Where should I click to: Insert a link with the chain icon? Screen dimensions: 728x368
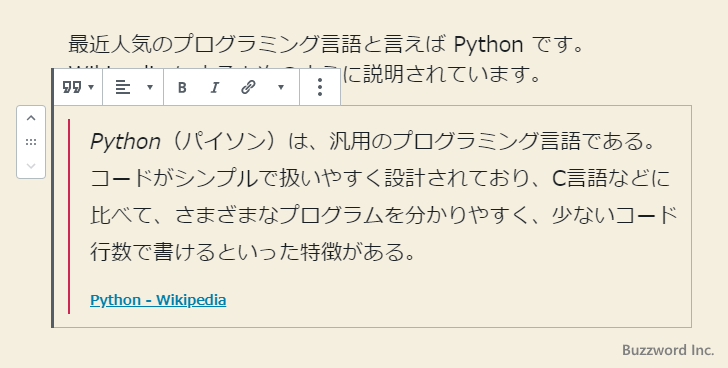click(x=248, y=87)
